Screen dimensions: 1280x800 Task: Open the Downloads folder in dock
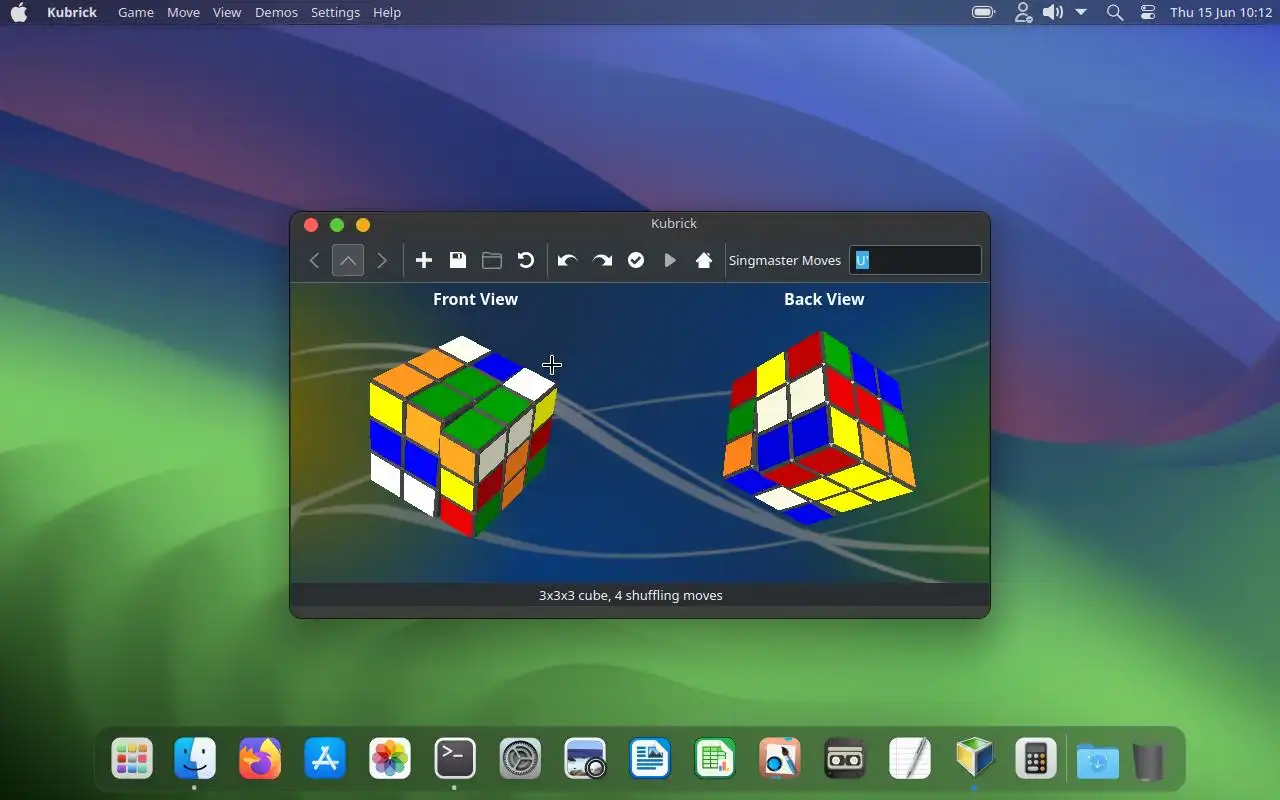[1097, 762]
